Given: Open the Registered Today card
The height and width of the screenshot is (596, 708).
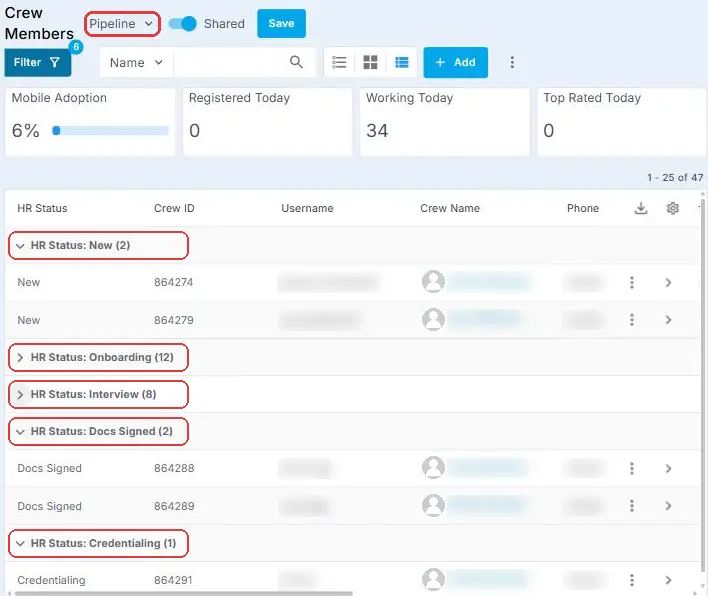Looking at the screenshot, I should coord(267,122).
